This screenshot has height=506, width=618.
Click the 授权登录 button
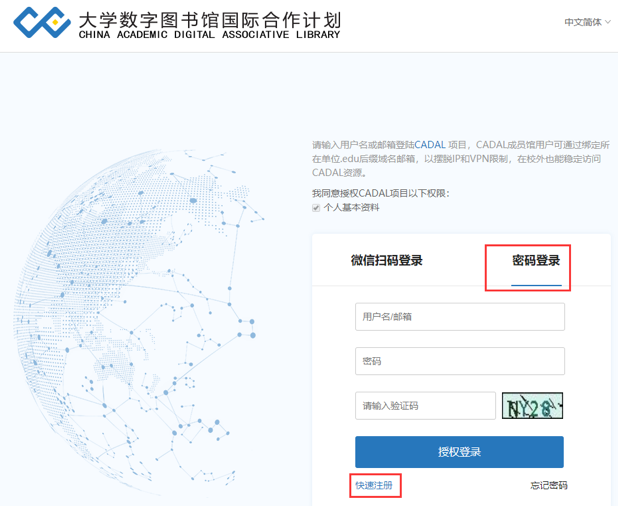click(x=460, y=452)
